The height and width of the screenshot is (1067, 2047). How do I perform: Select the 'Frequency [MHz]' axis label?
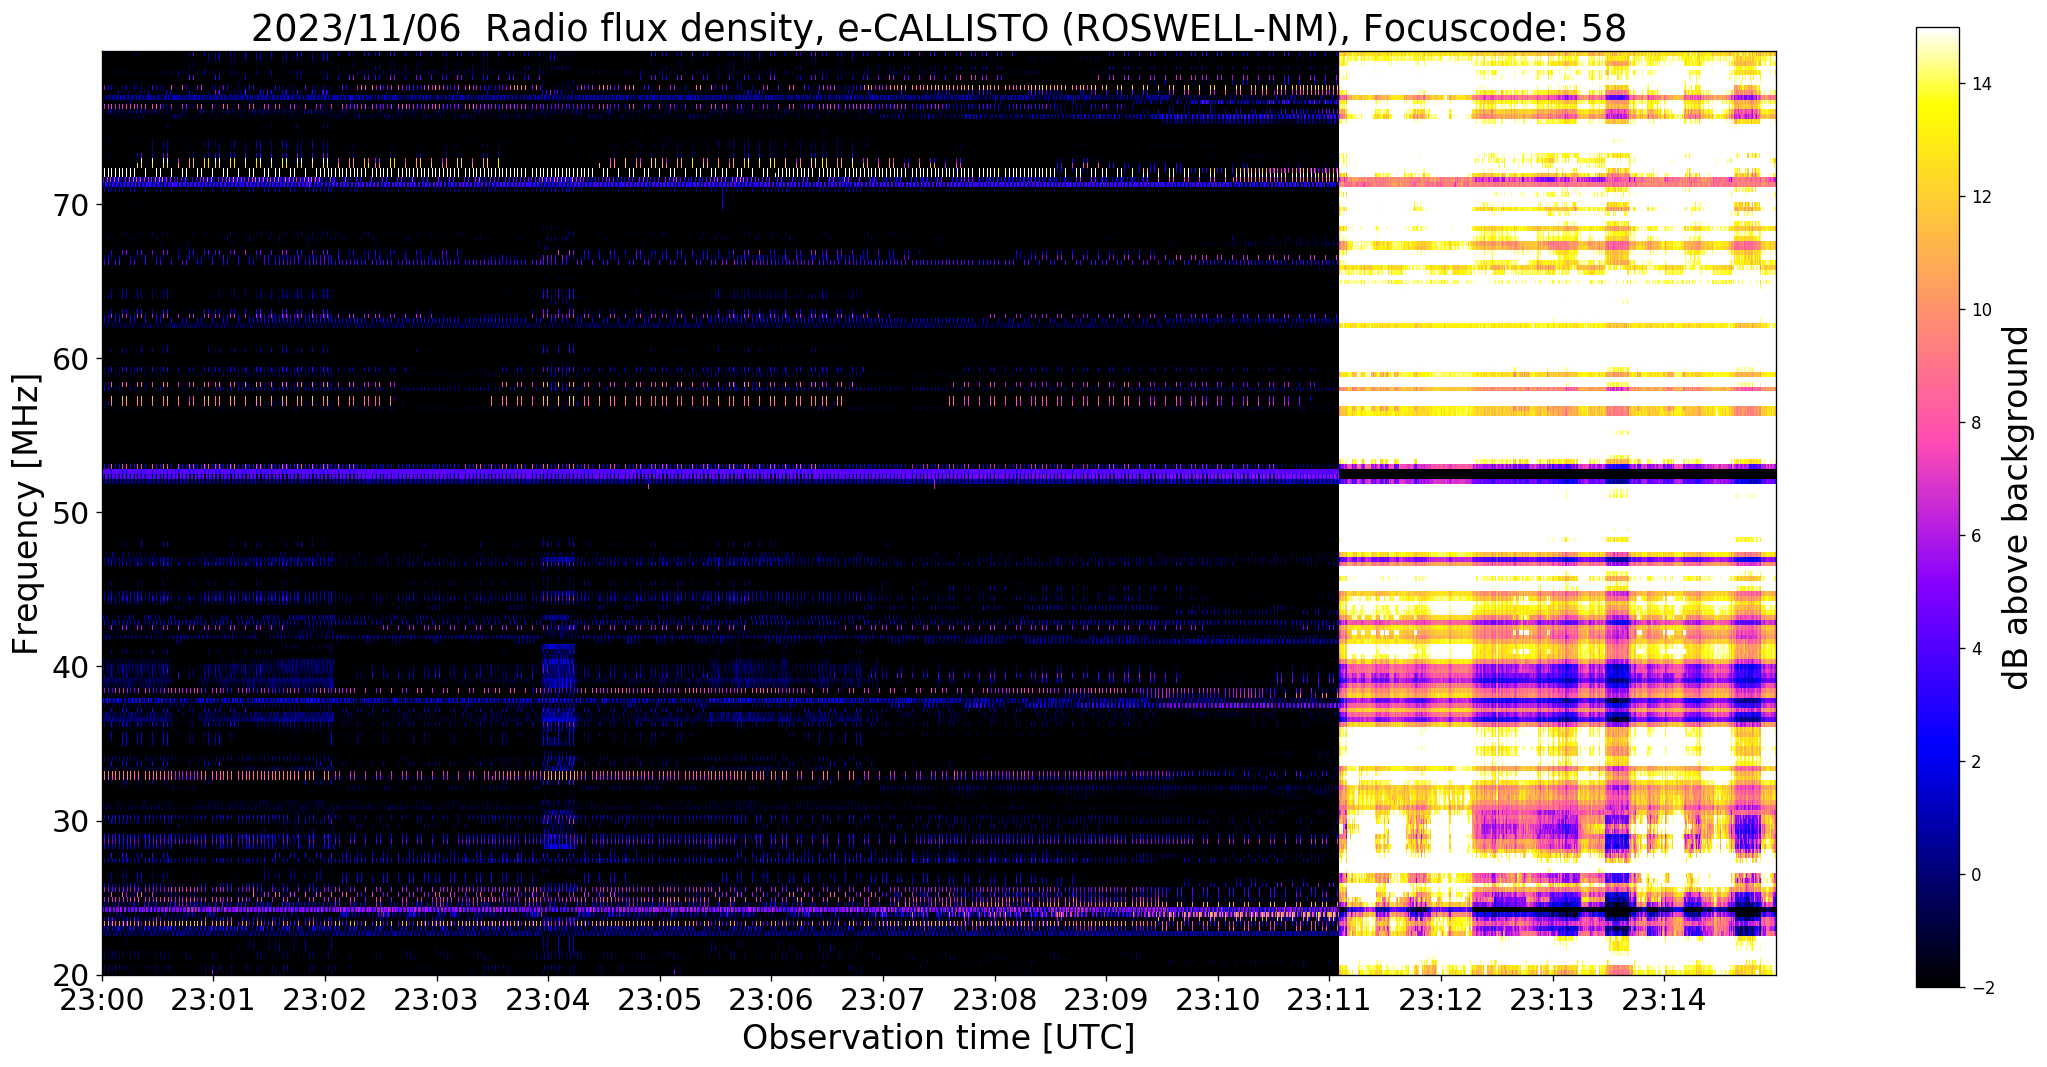click(26, 514)
